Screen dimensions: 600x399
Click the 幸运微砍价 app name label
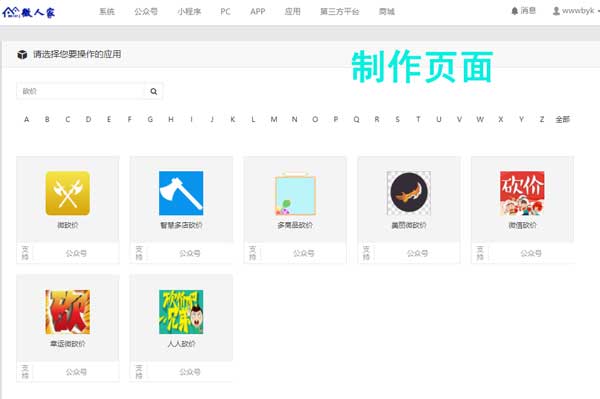tap(68, 344)
